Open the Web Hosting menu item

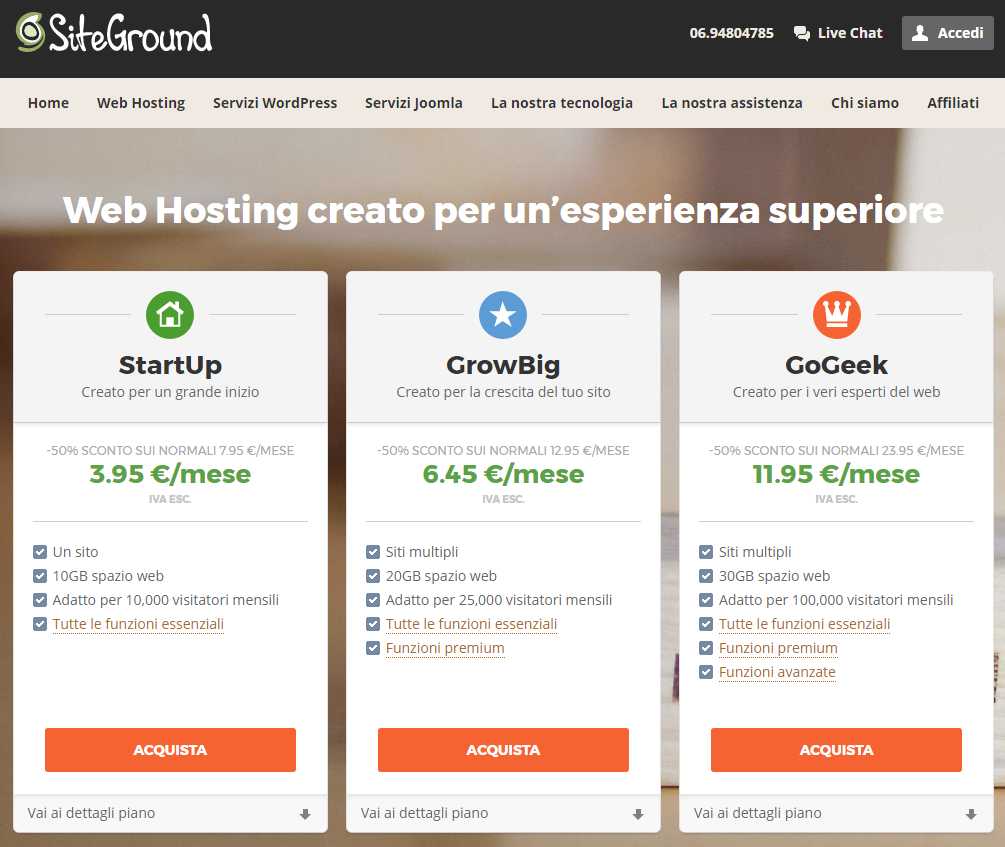tap(141, 103)
